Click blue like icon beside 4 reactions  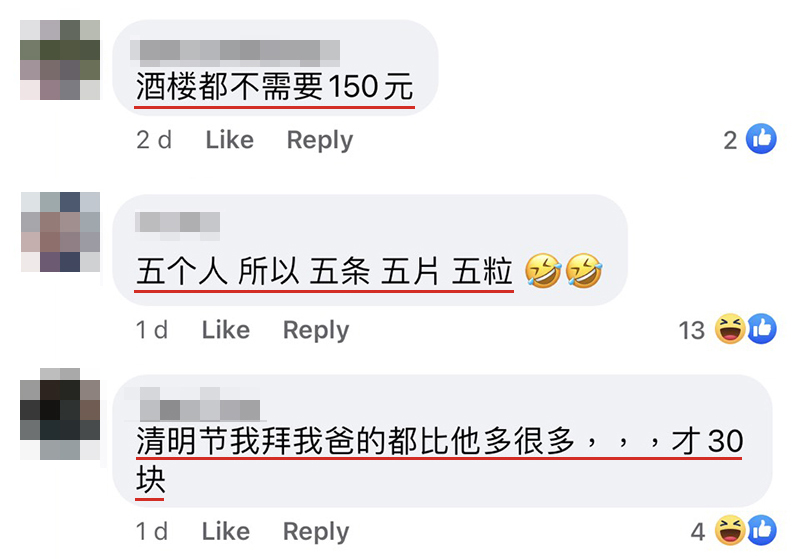(x=762, y=530)
